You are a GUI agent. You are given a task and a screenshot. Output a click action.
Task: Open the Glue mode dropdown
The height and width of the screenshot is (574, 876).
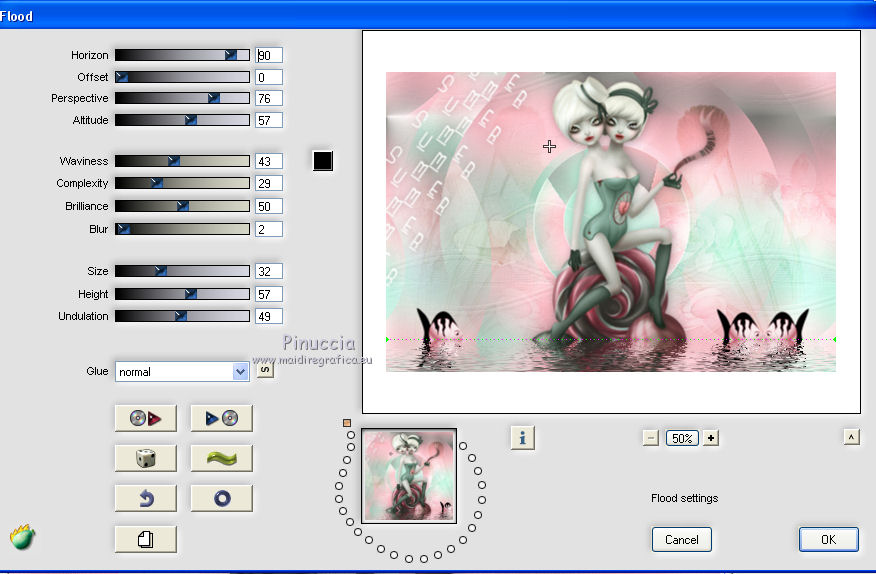tap(182, 372)
